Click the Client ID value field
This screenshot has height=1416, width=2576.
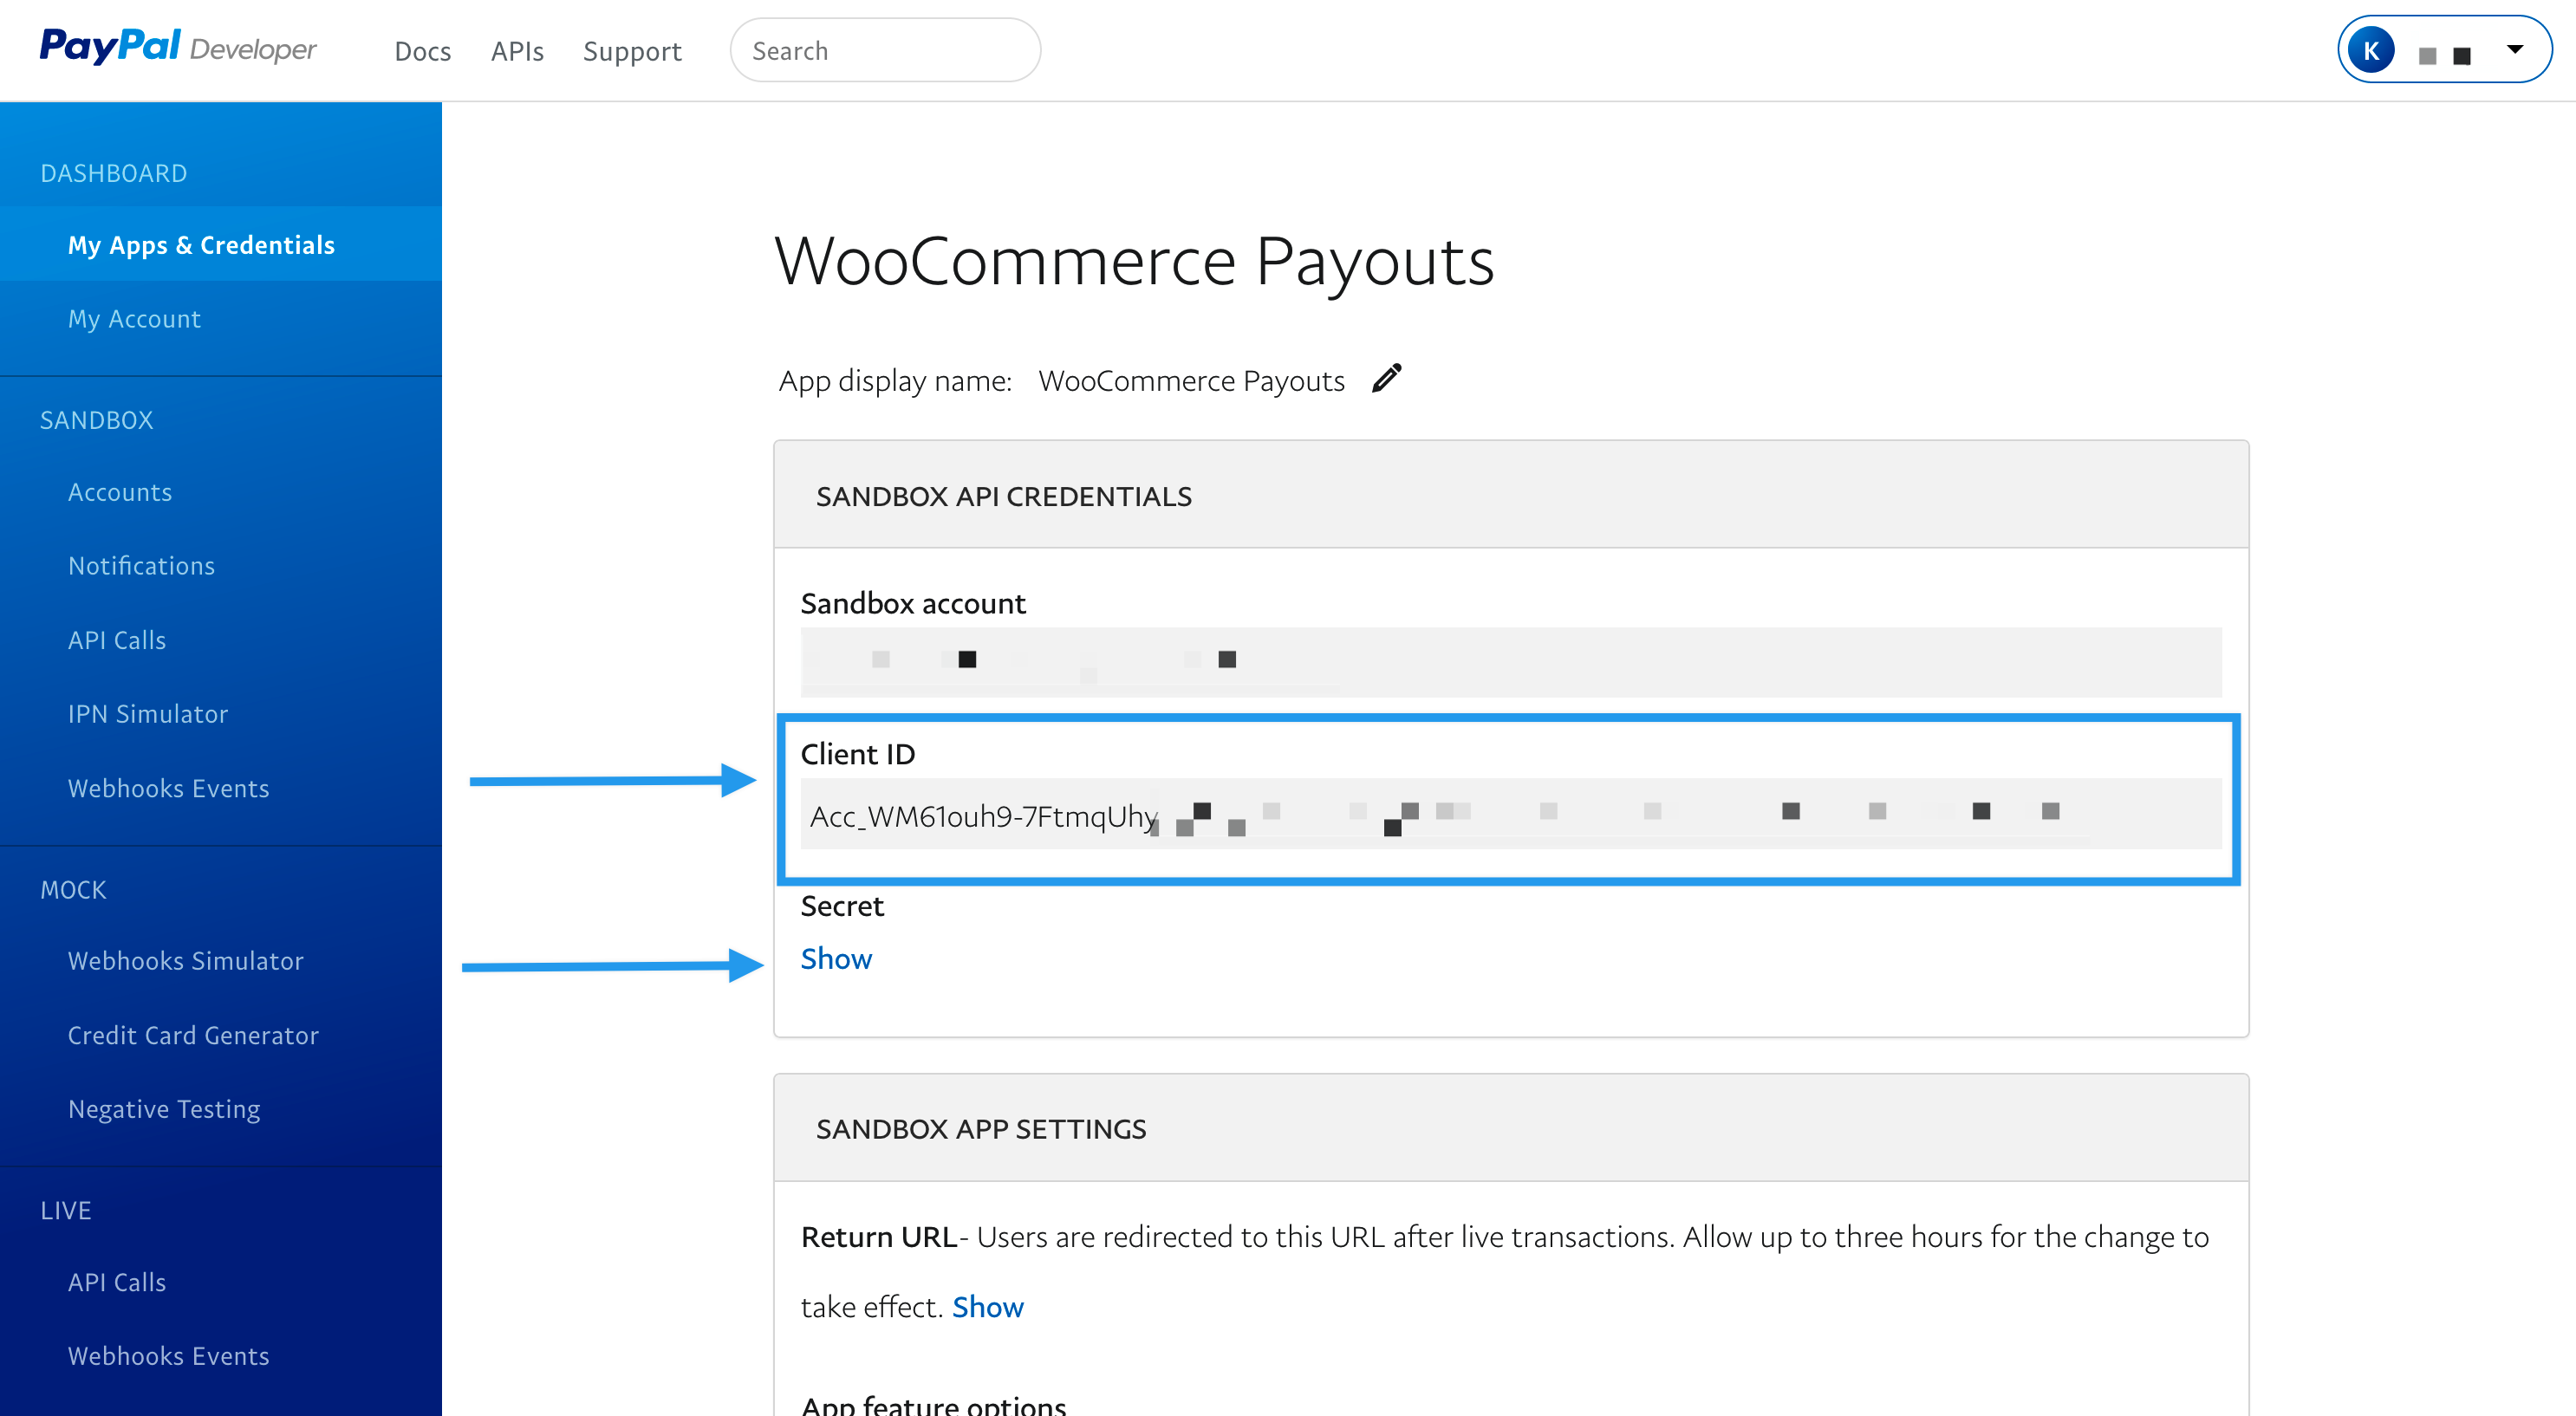(x=1510, y=815)
